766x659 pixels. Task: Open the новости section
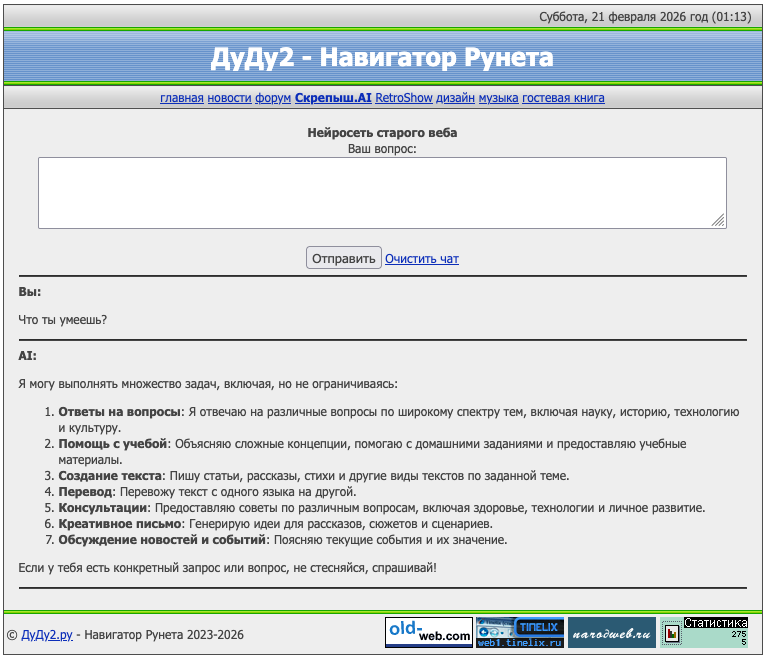tap(229, 98)
